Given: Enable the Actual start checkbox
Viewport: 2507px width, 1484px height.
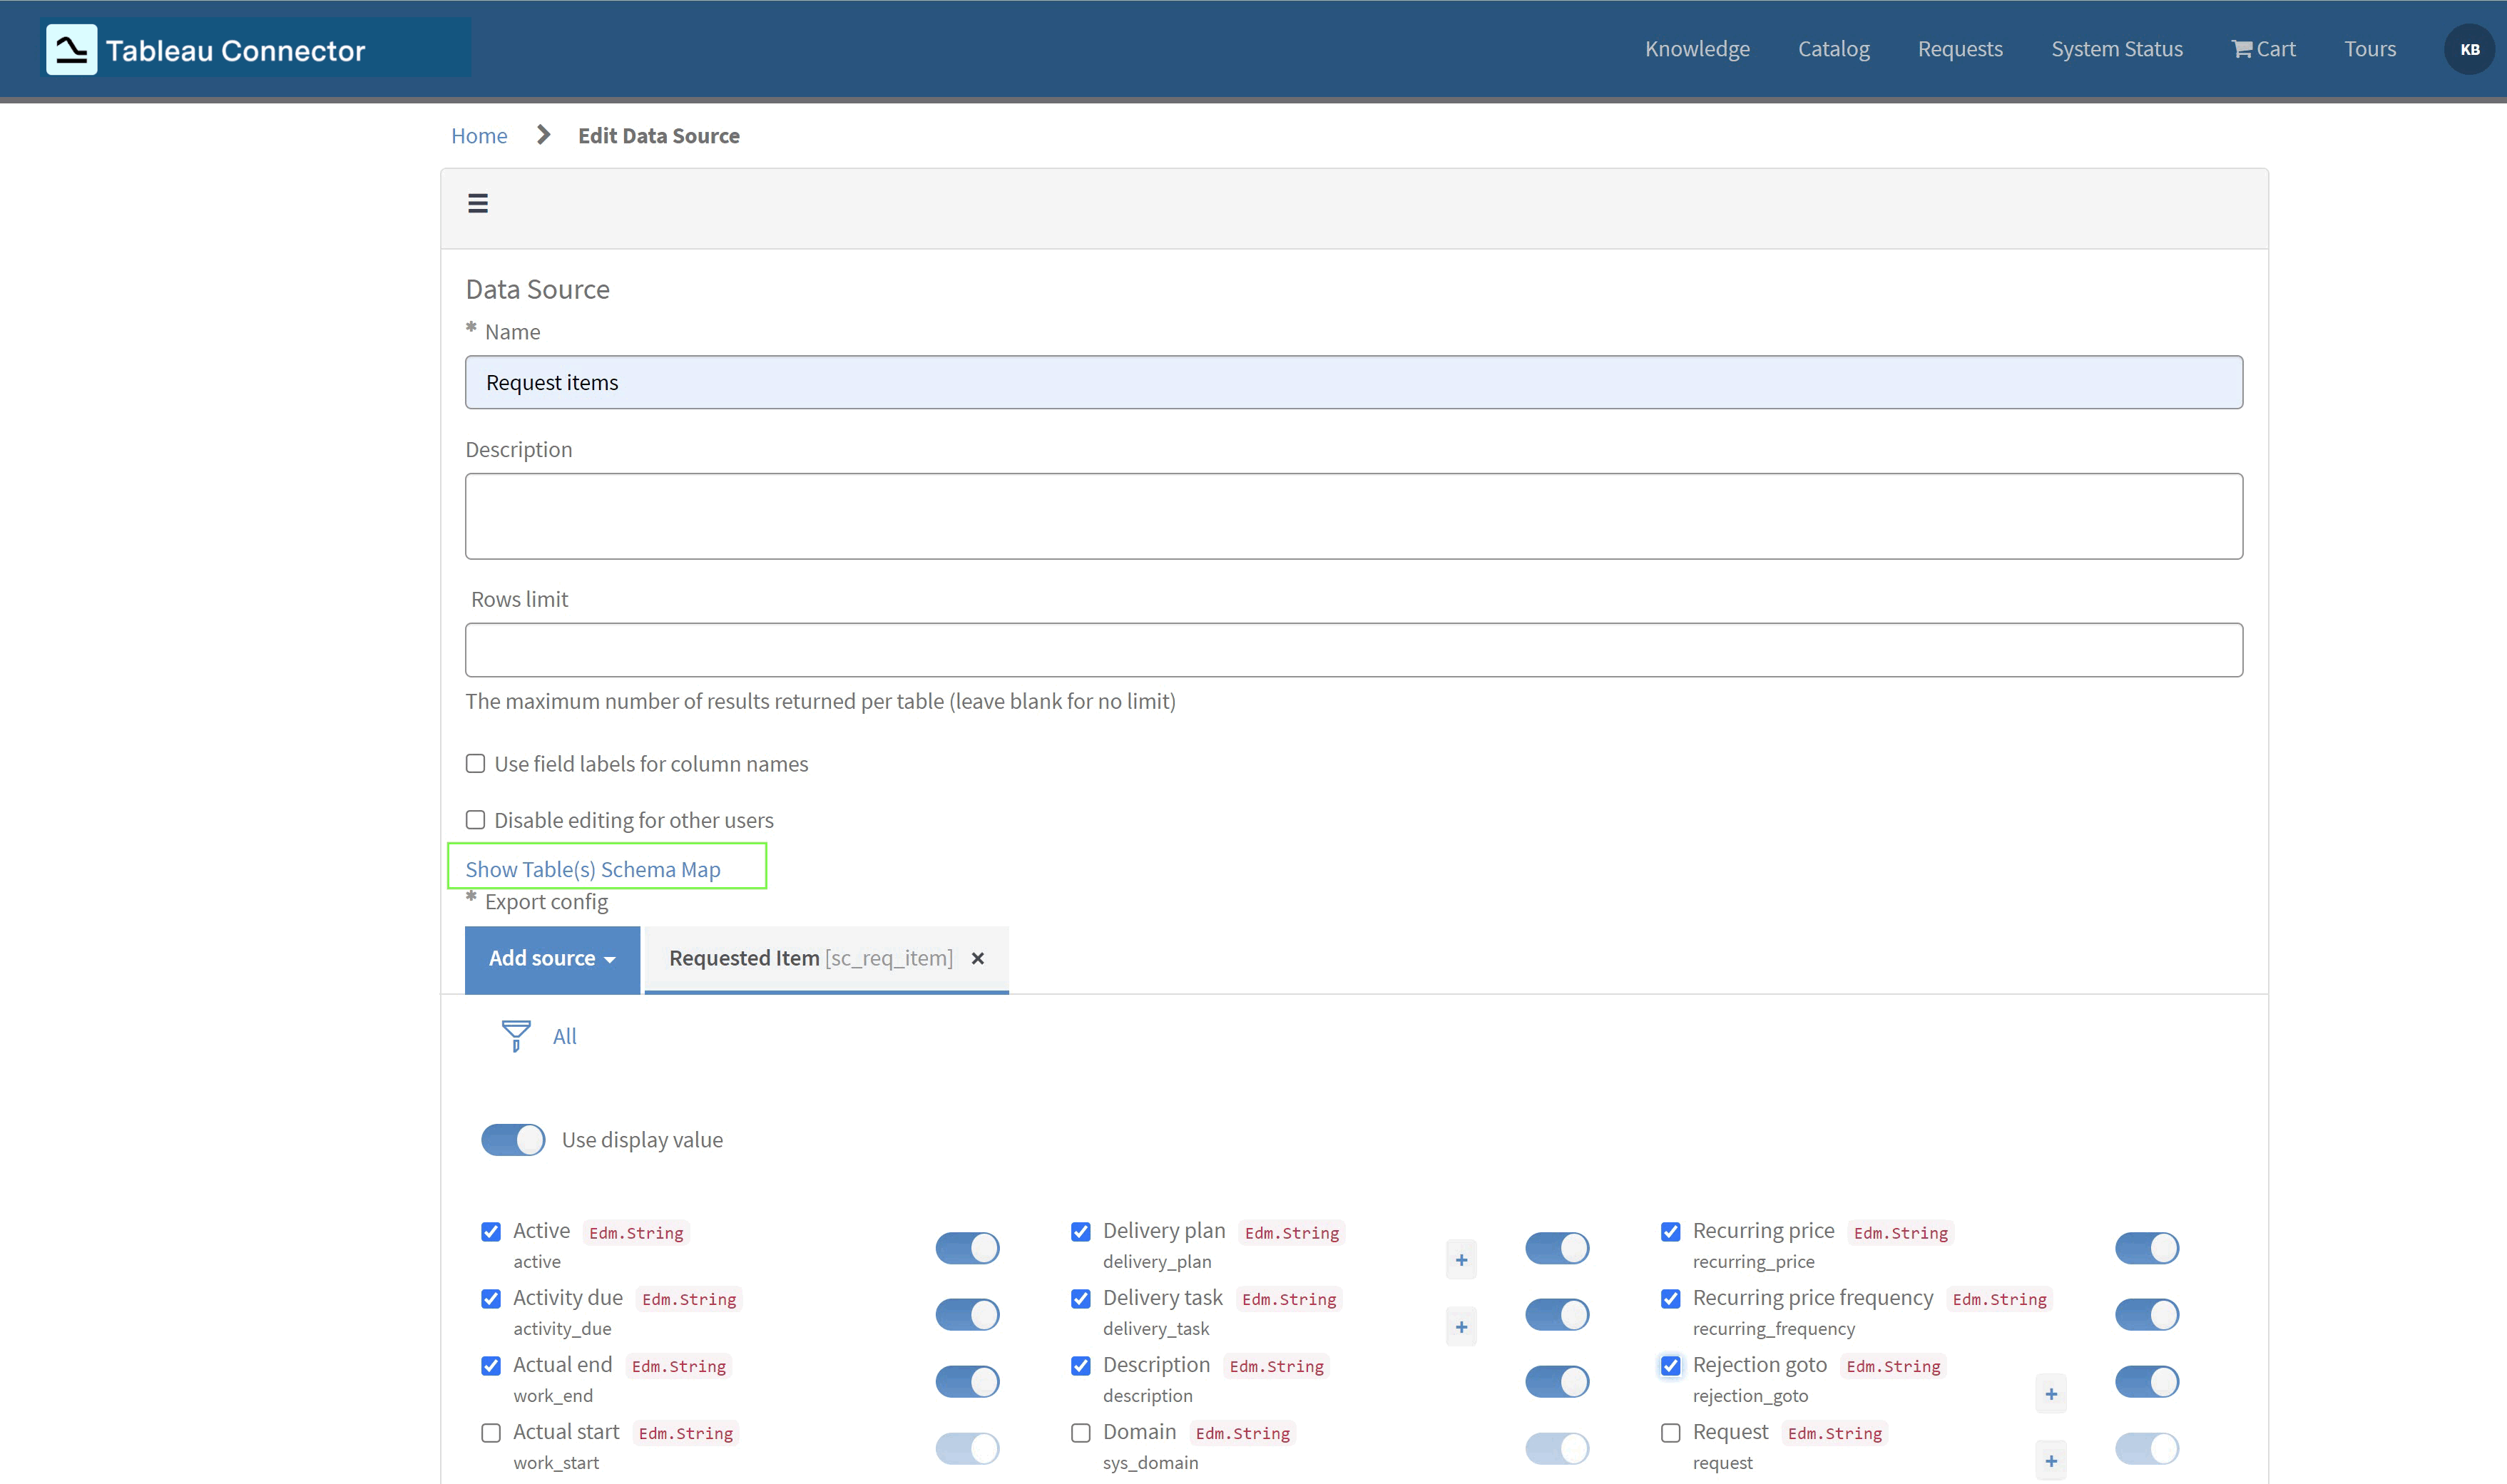Looking at the screenshot, I should coord(490,1432).
